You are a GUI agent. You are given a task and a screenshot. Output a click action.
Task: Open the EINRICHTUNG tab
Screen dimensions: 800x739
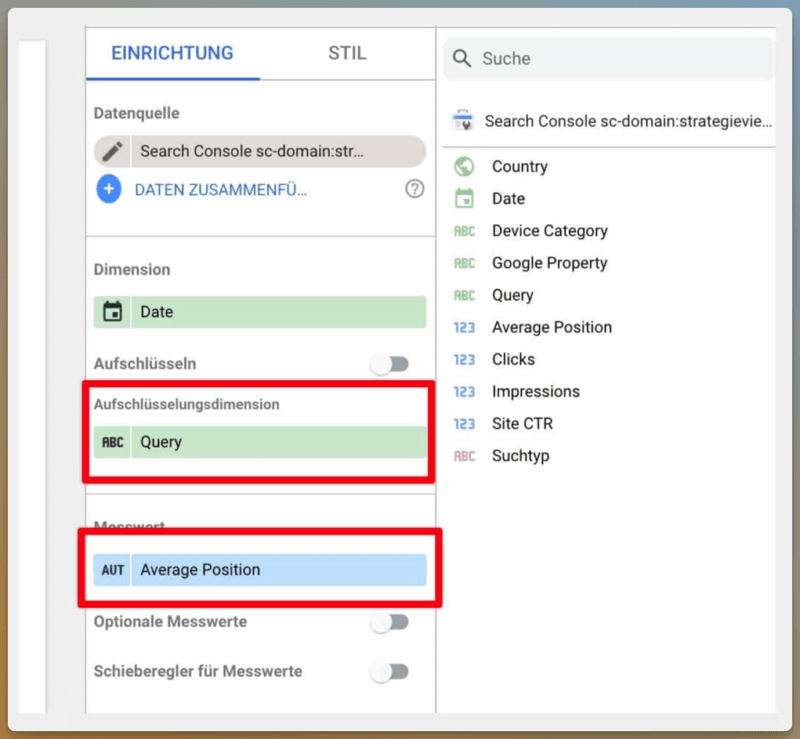pyautogui.click(x=172, y=54)
